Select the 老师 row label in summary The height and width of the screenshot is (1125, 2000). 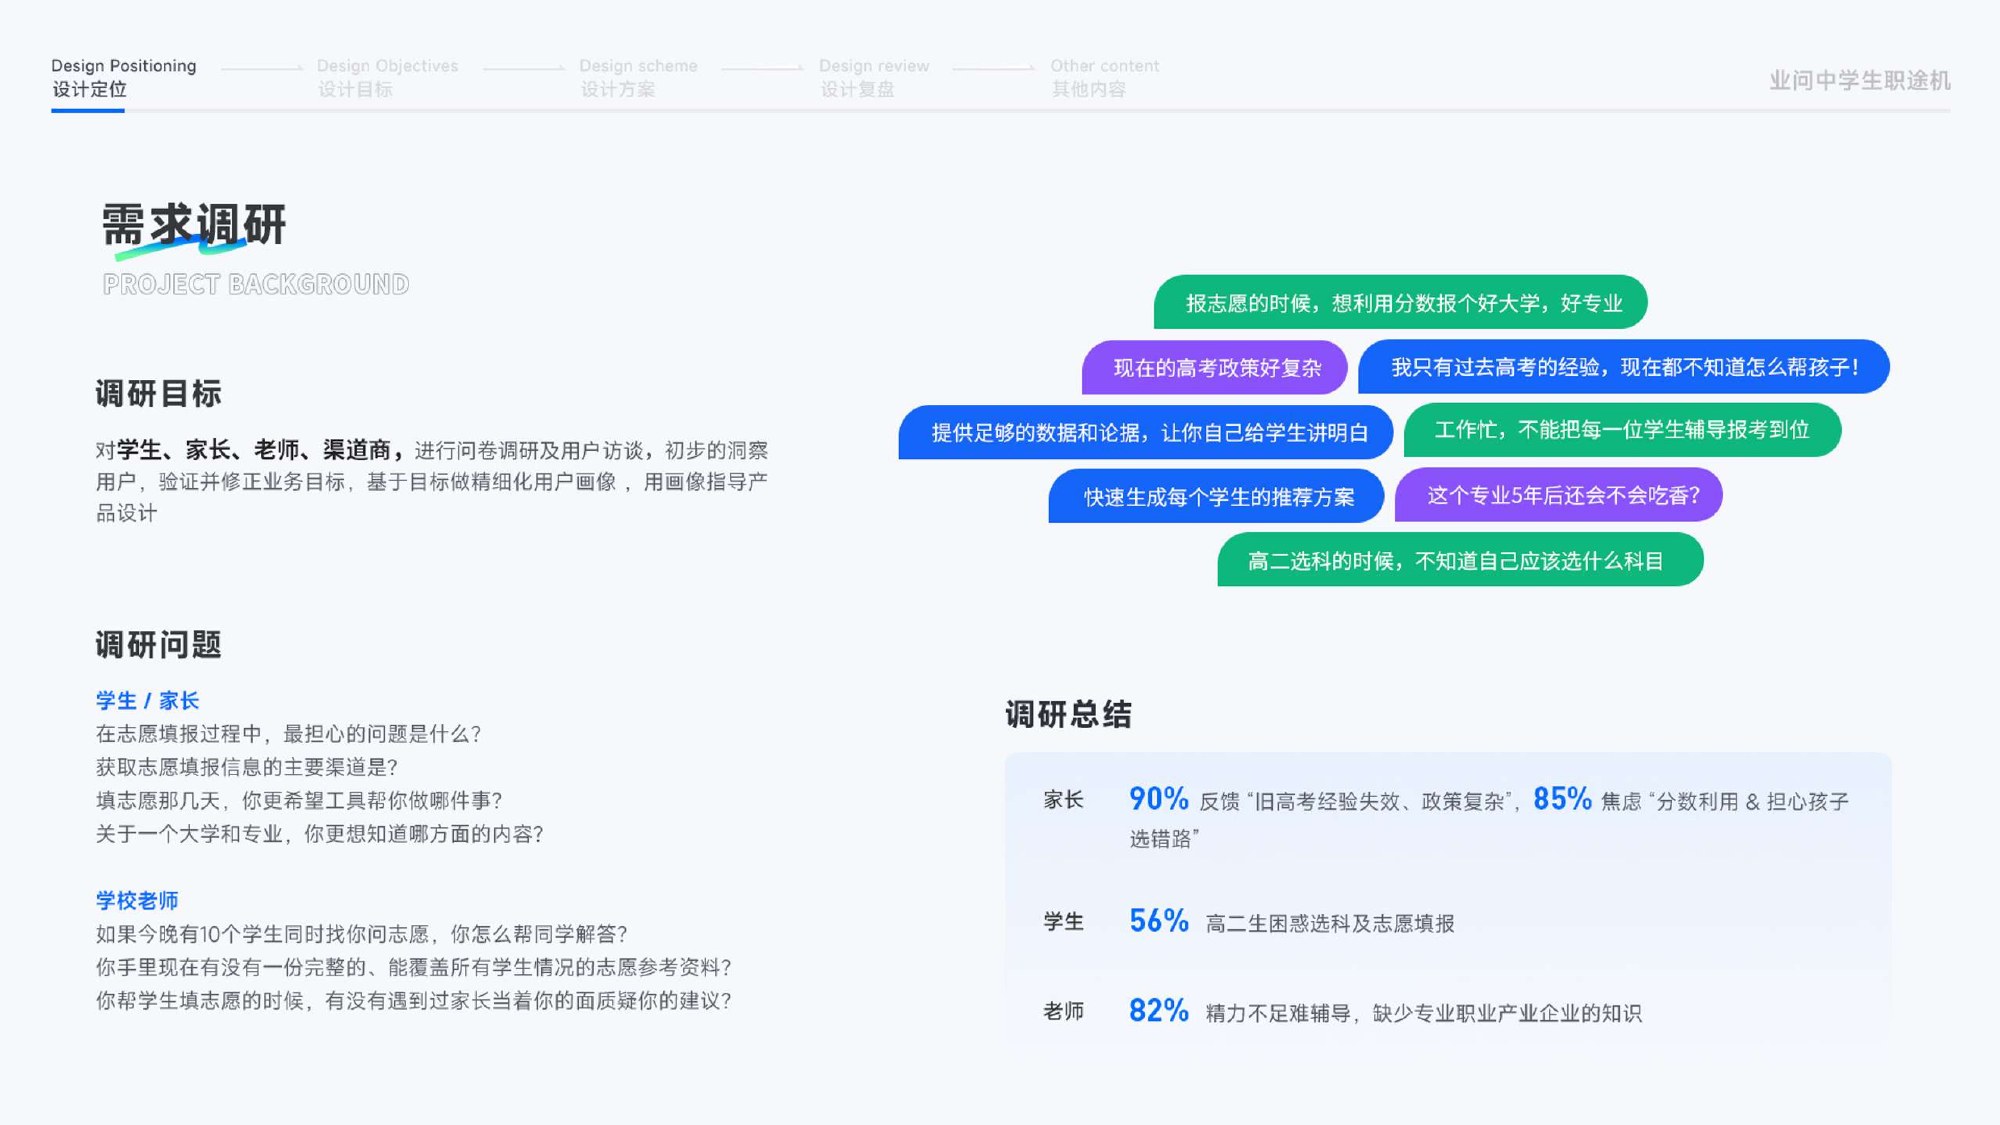(1063, 1011)
